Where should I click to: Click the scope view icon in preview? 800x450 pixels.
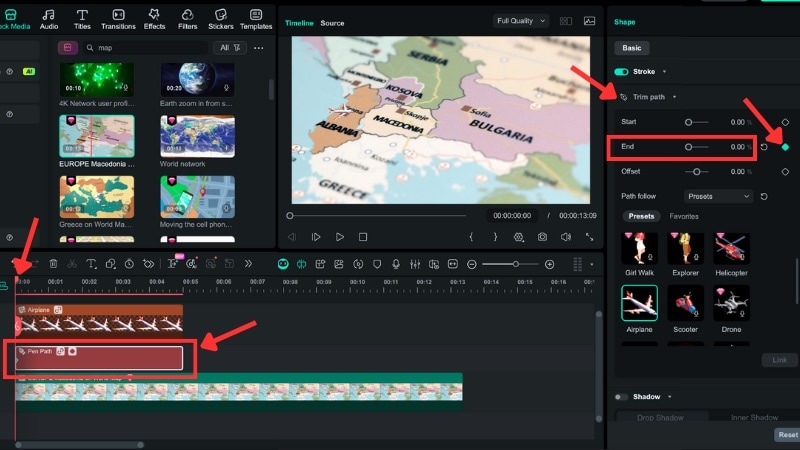coord(589,21)
